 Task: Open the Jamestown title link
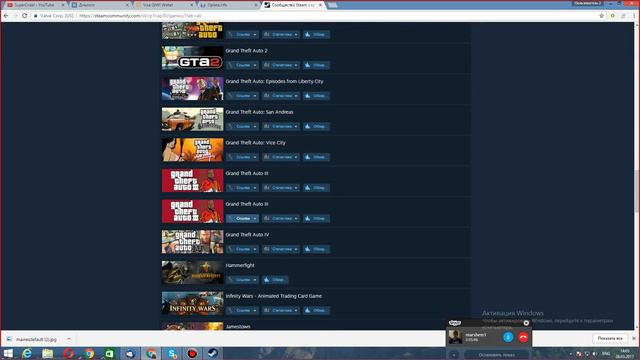pyautogui.click(x=238, y=327)
